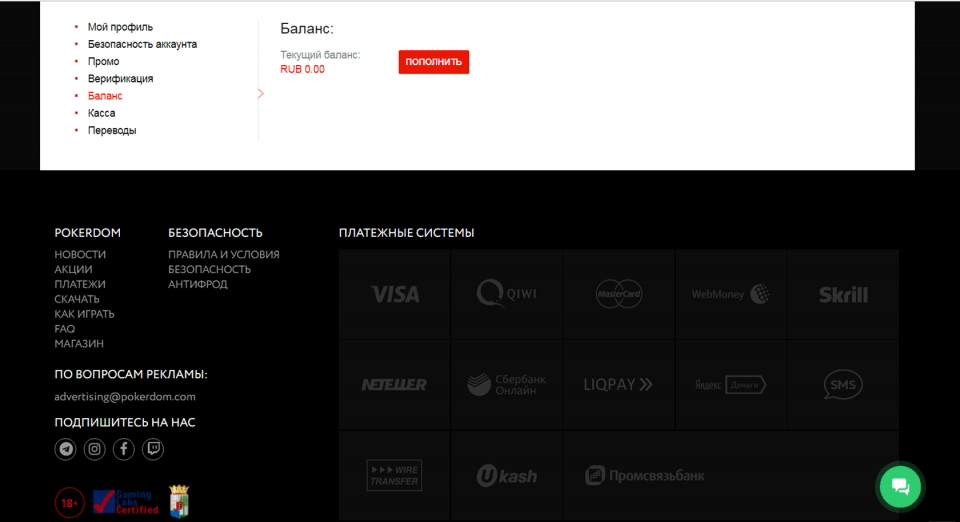Image resolution: width=960 pixels, height=522 pixels.
Task: Select Переводы in account menu
Action: (112, 130)
